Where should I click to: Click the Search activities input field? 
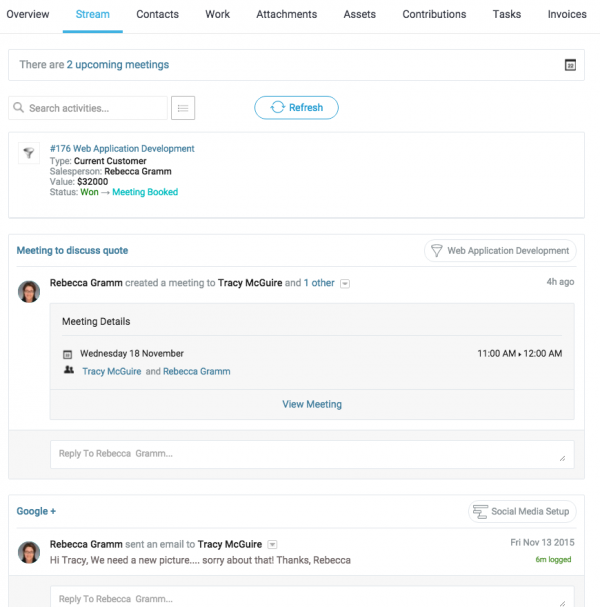tap(95, 108)
